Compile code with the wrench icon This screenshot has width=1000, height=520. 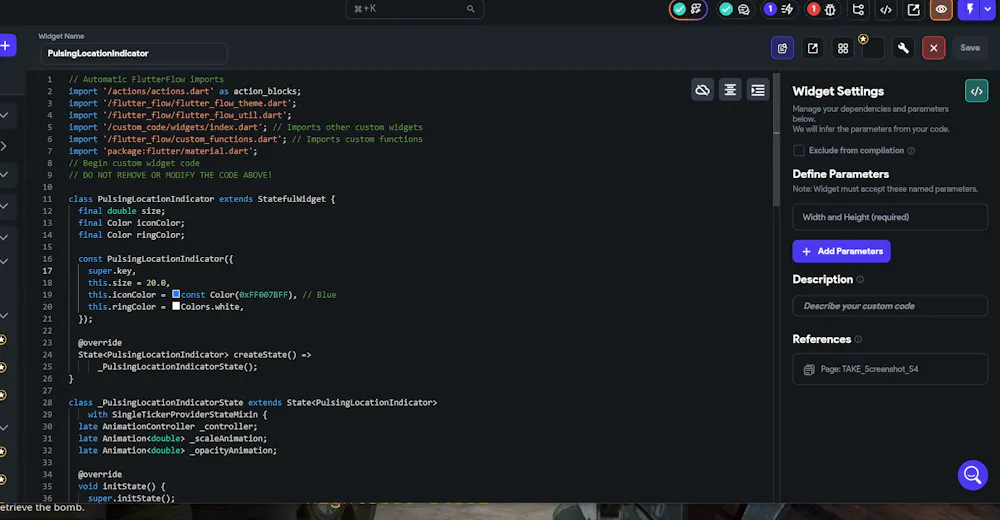(903, 48)
